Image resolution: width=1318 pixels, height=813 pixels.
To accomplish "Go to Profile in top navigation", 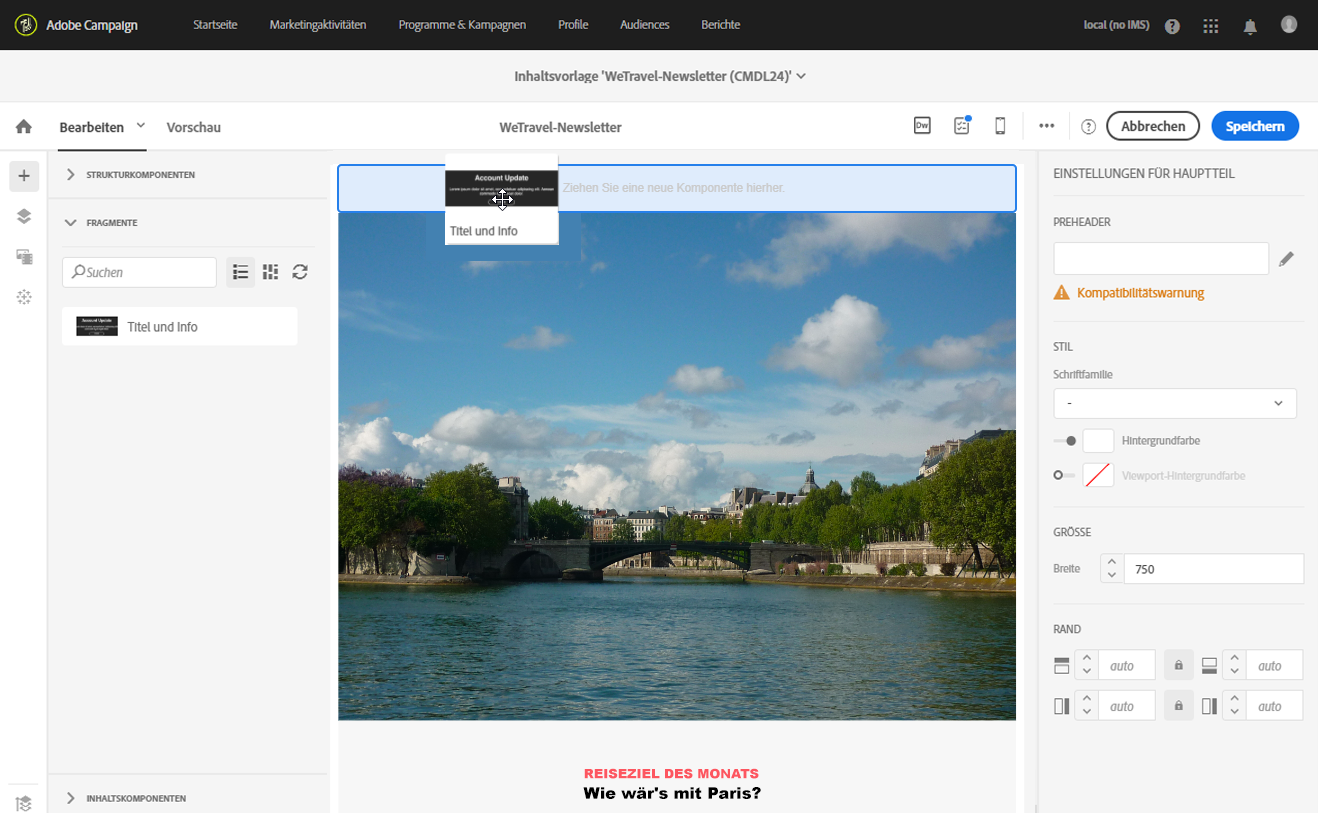I will tap(573, 25).
